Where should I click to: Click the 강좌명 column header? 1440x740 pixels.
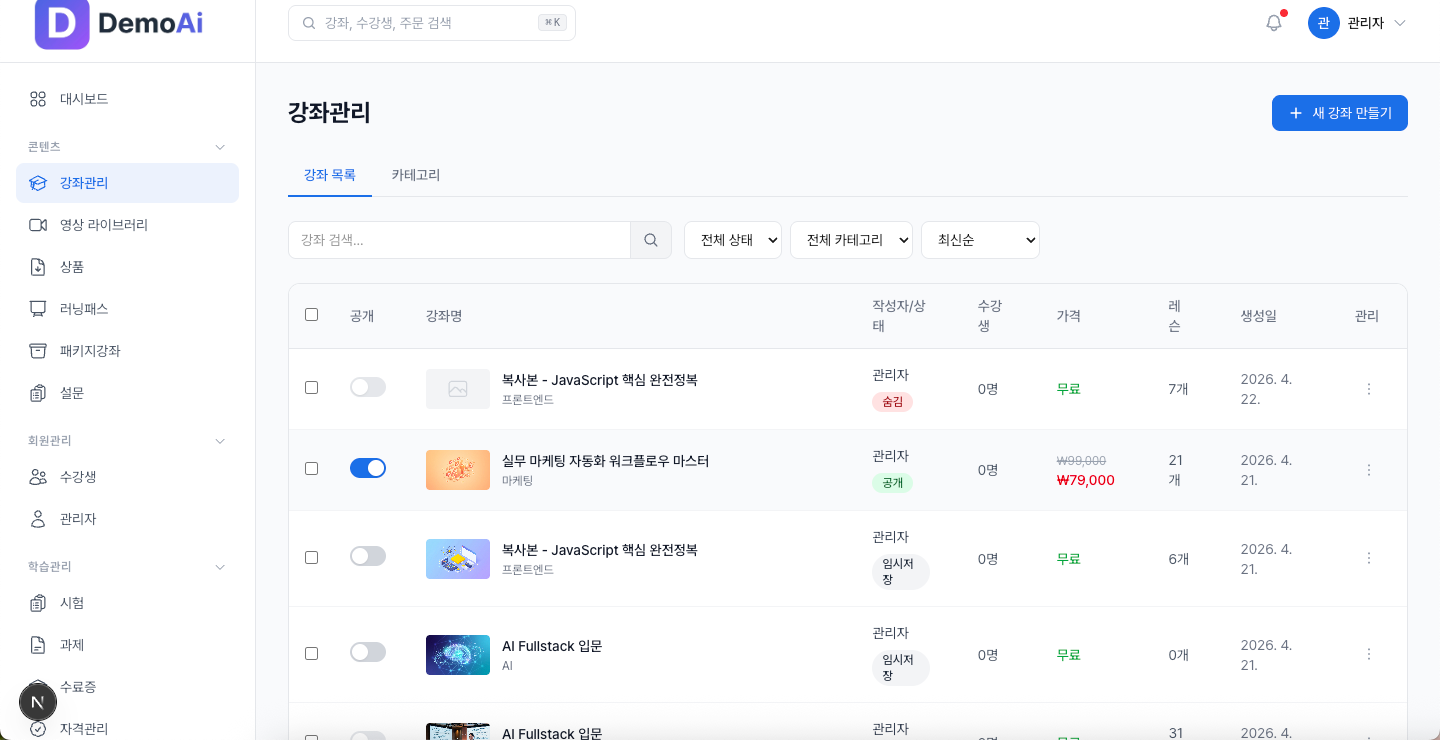coord(444,316)
